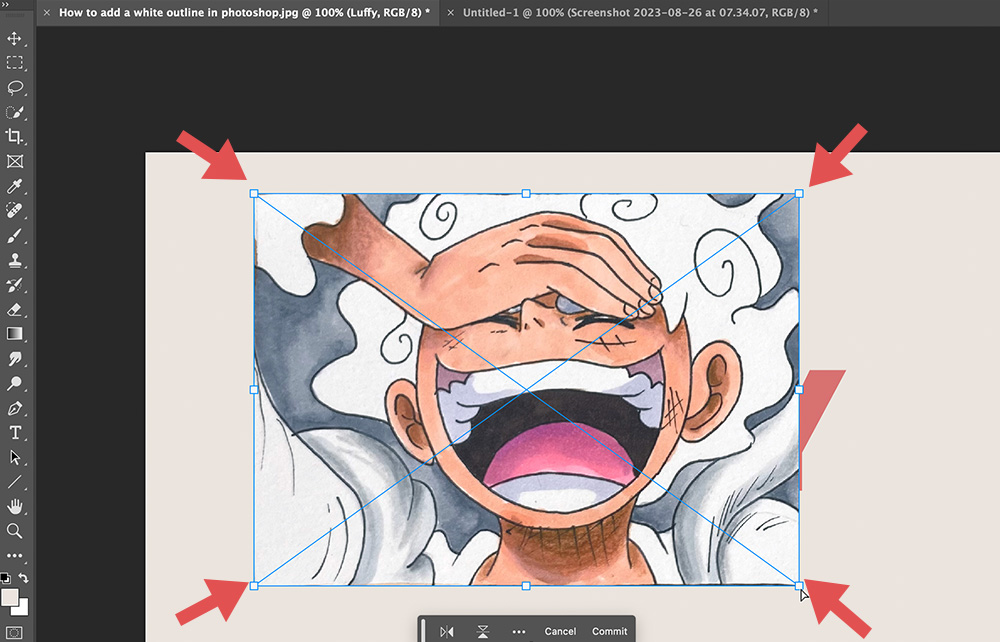Open the Edit Toolbar three-dots menu
The width and height of the screenshot is (1000, 642).
click(14, 555)
